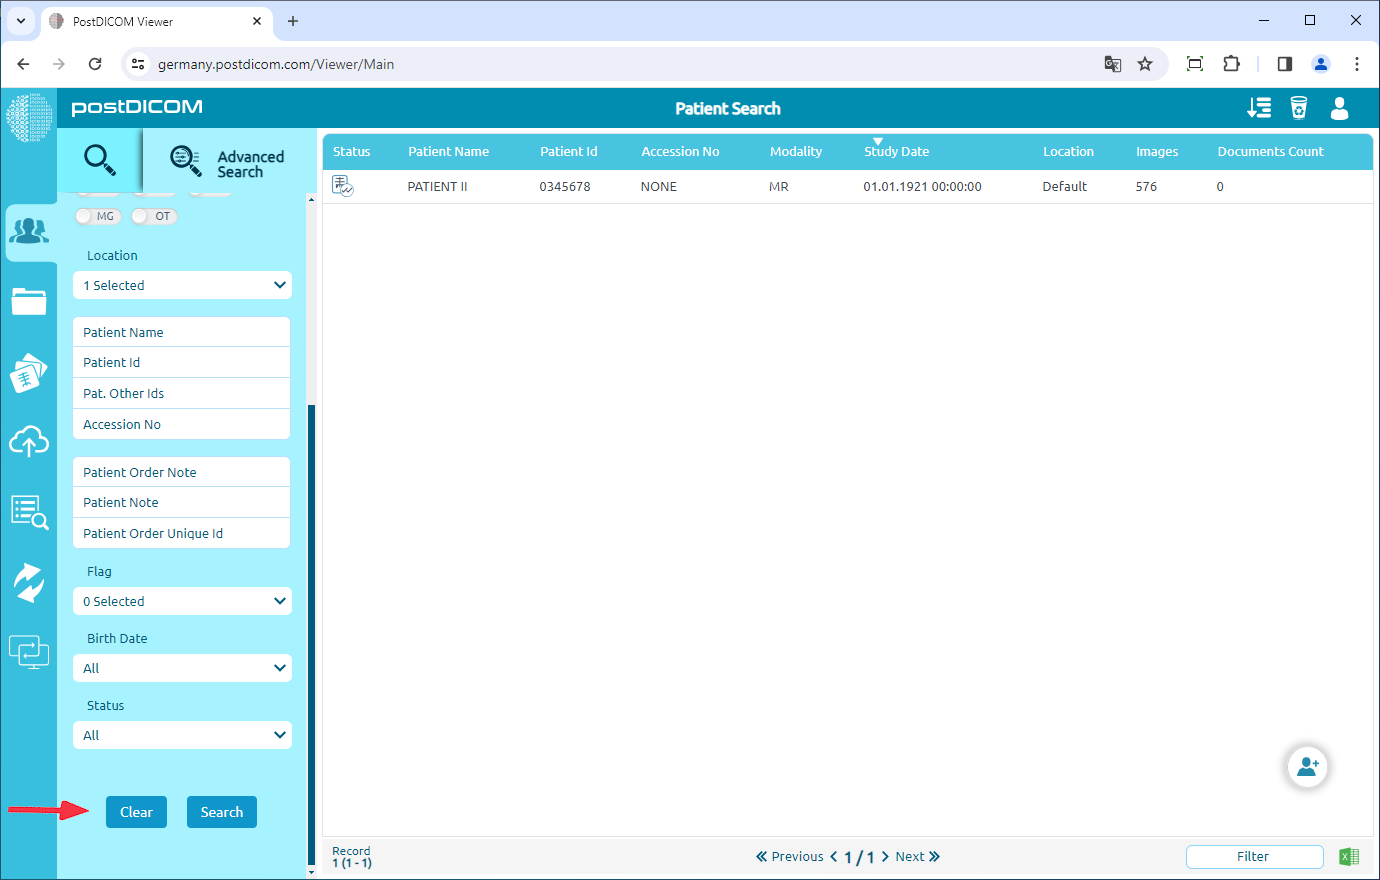Image resolution: width=1380 pixels, height=880 pixels.
Task: Click the Clear button to reset filters
Action: 136,812
